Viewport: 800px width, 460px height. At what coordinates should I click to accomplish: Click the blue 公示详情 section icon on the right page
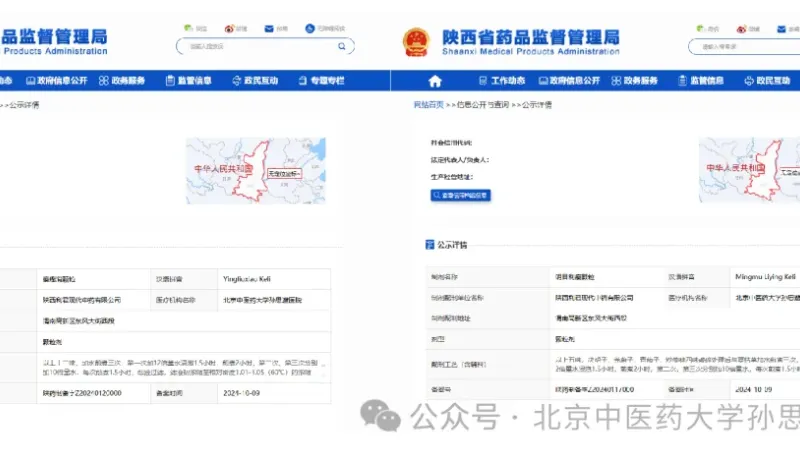[x=430, y=245]
